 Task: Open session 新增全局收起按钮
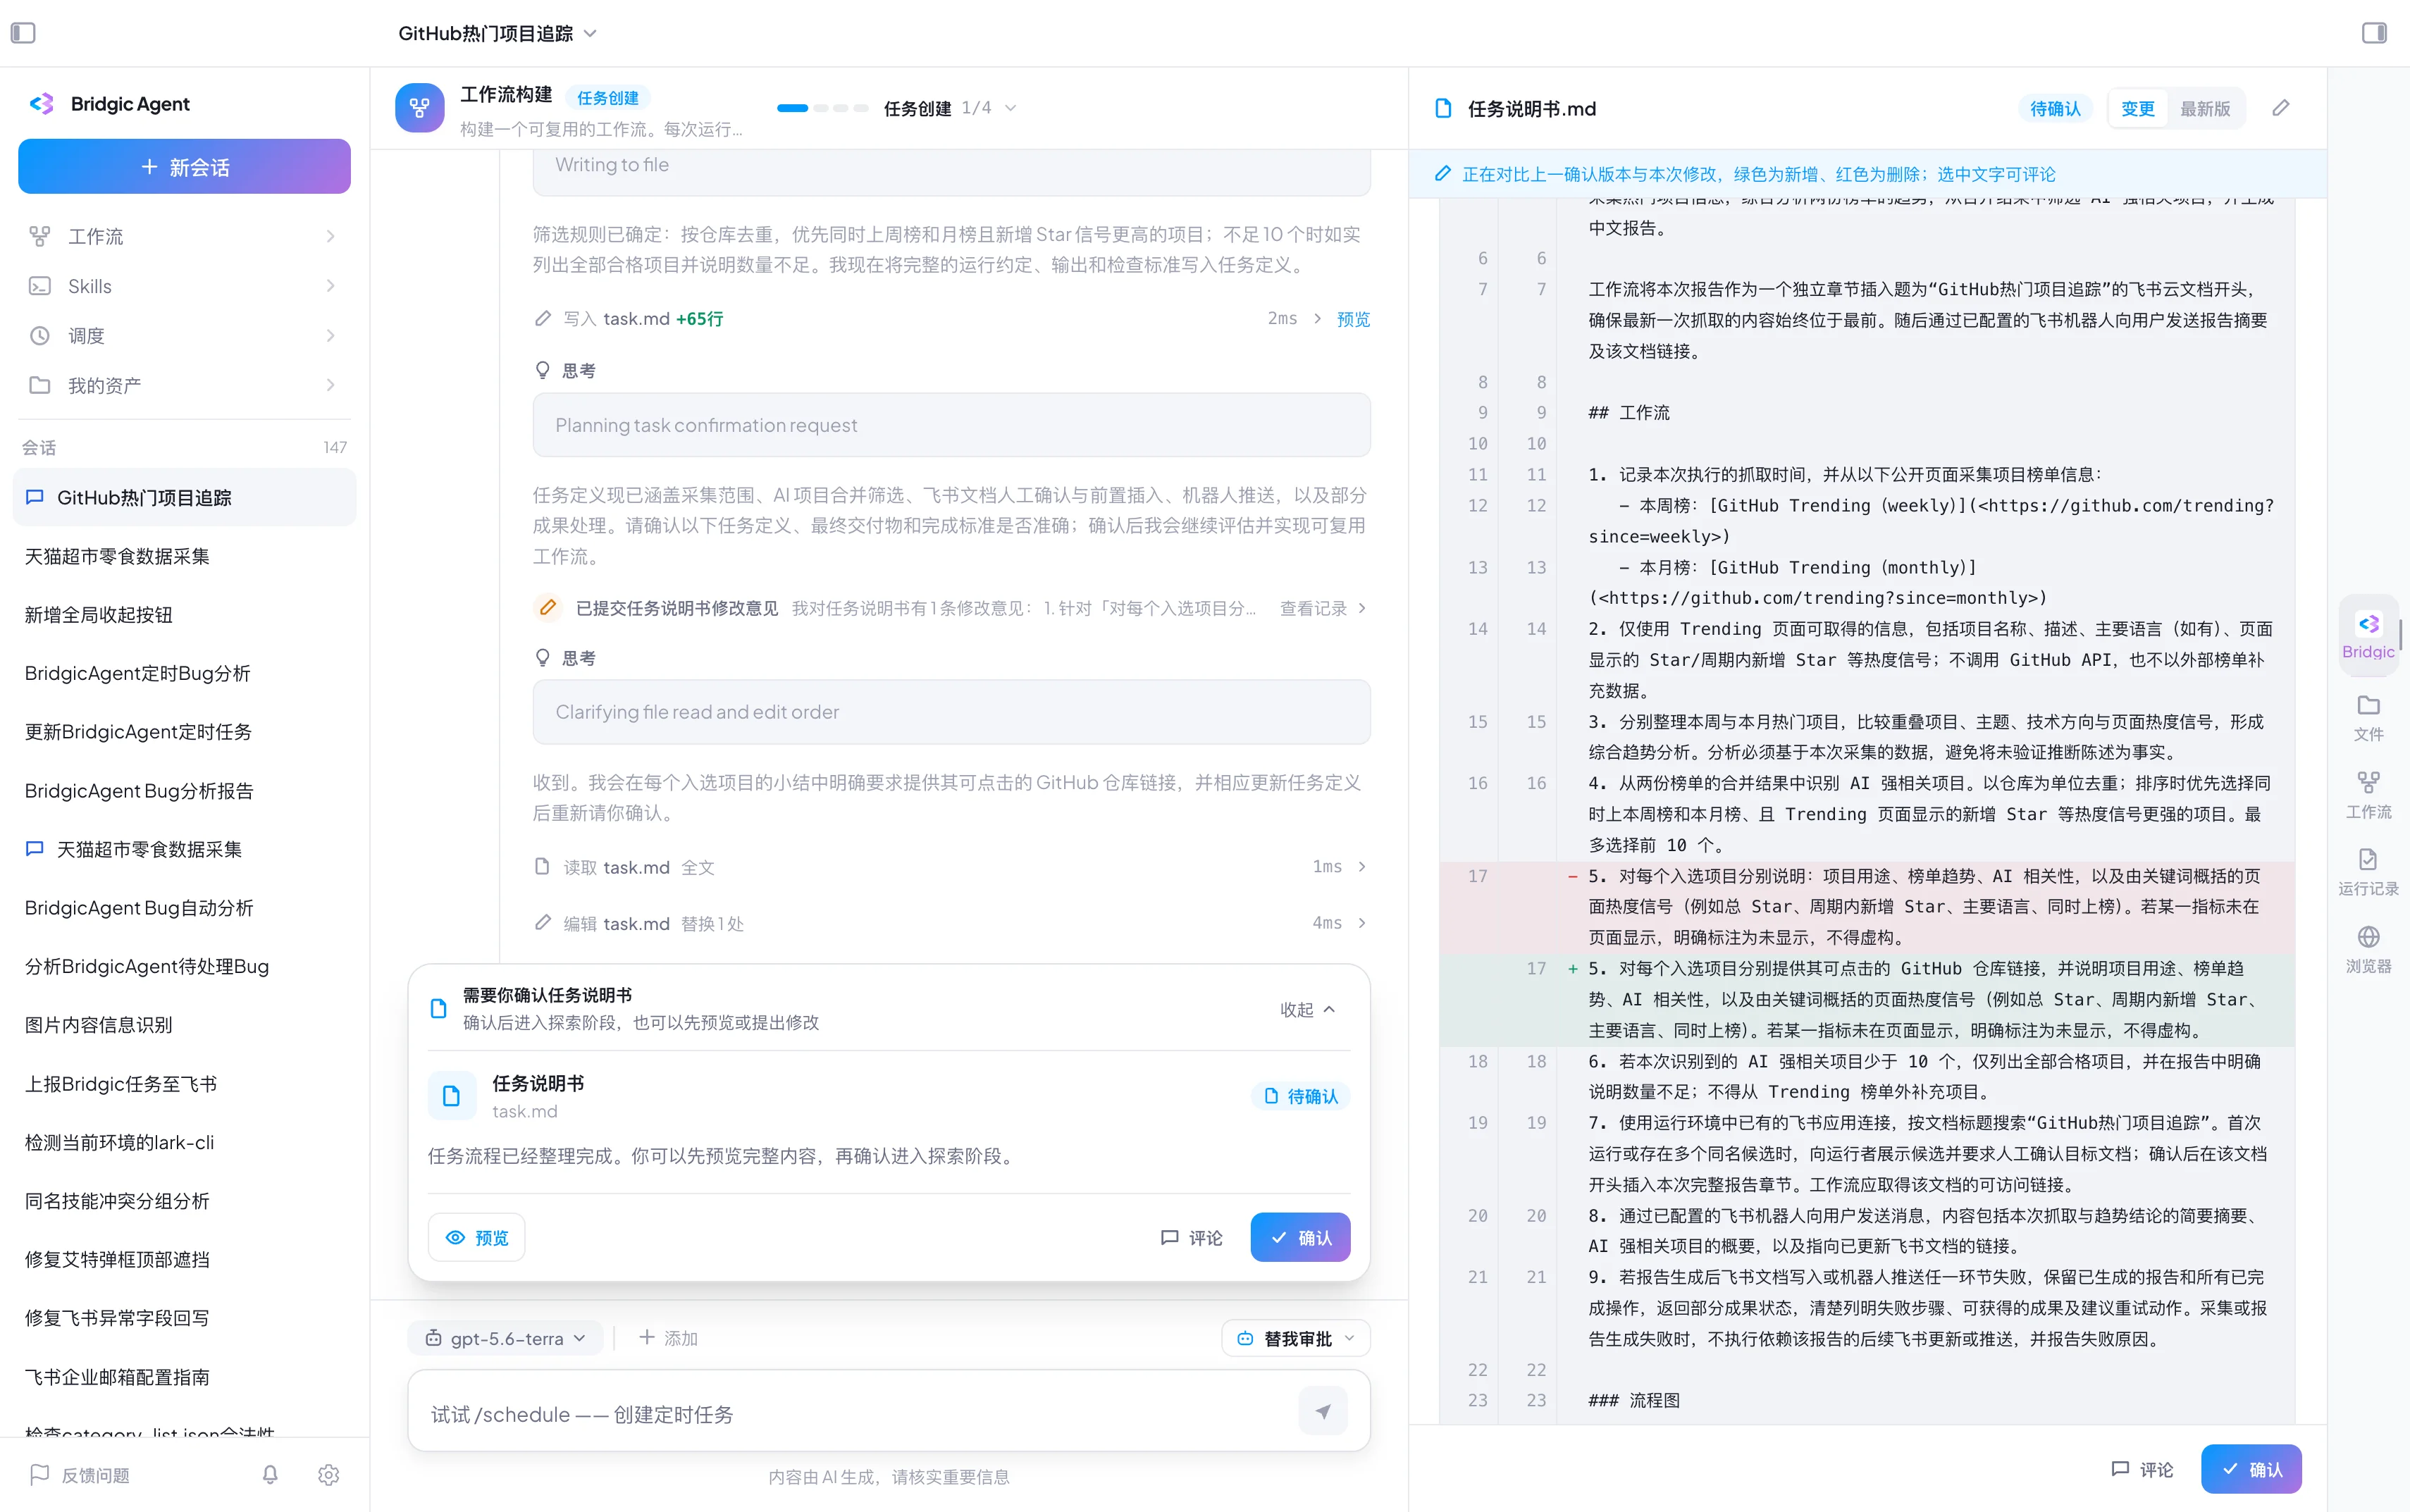coord(184,614)
